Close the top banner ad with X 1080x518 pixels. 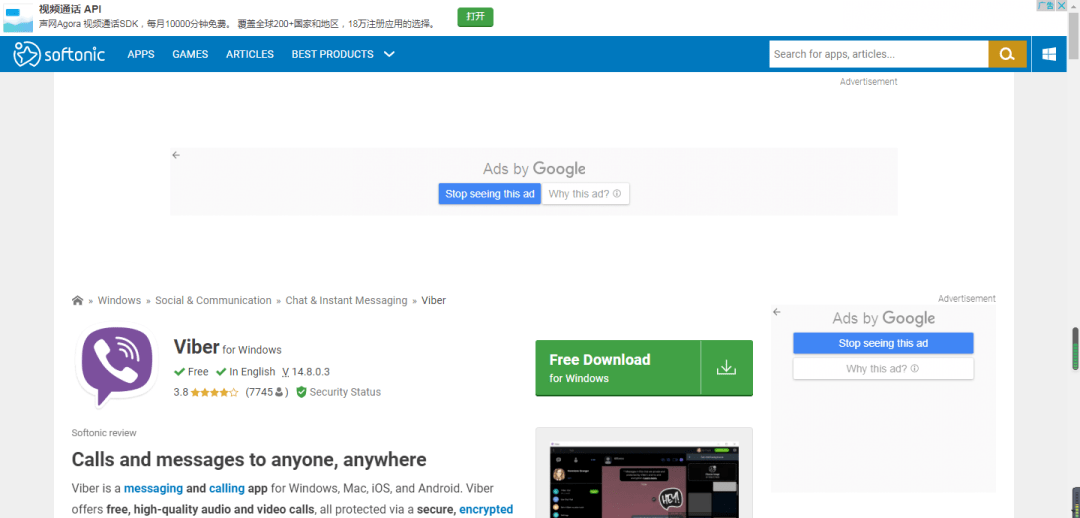coord(1062,6)
